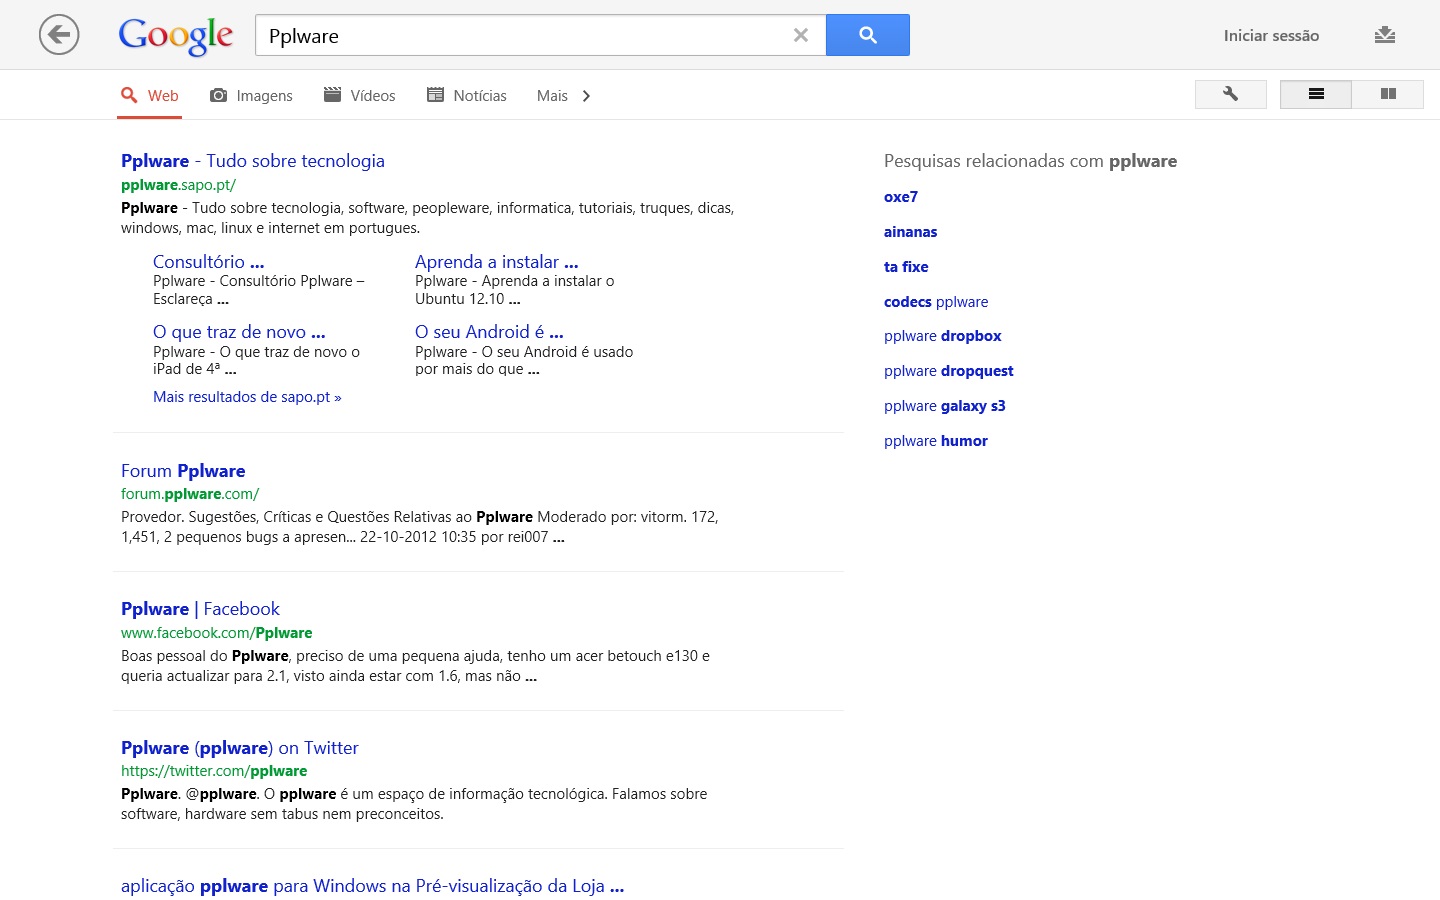Select related search ta fixe
1440x900 pixels.
click(x=906, y=267)
